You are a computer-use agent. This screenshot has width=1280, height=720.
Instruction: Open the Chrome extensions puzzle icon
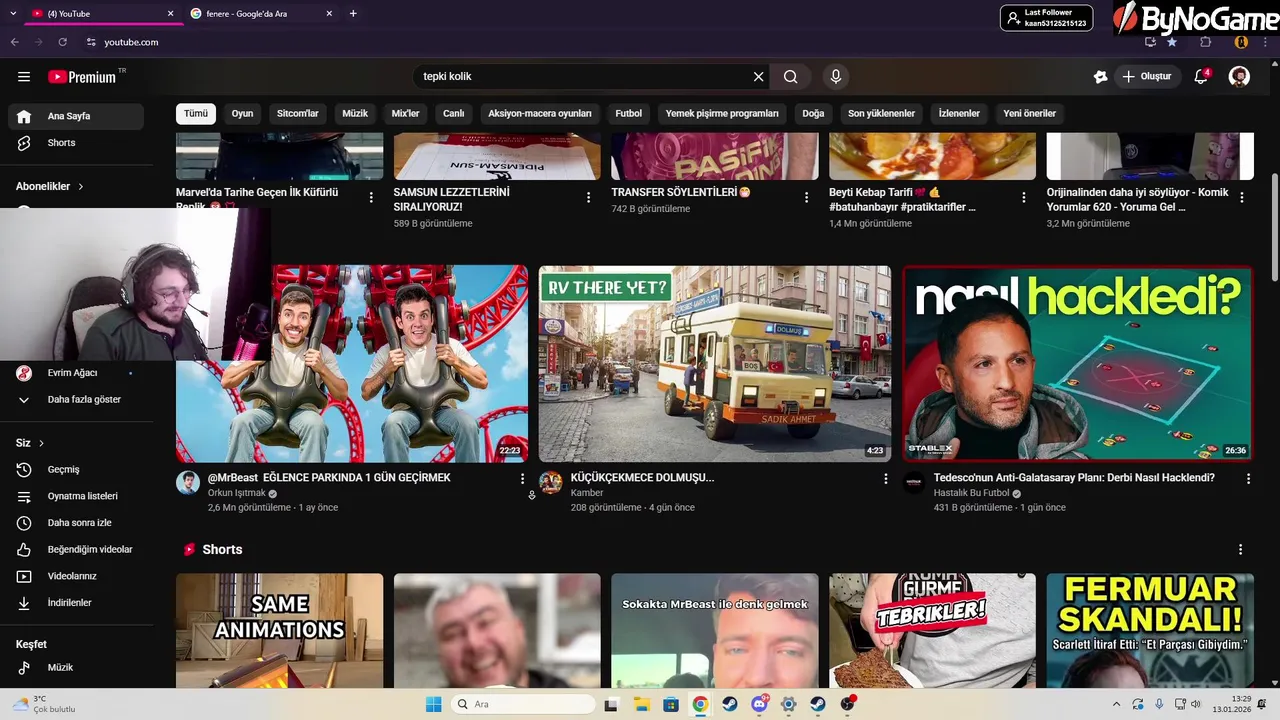click(x=1205, y=42)
